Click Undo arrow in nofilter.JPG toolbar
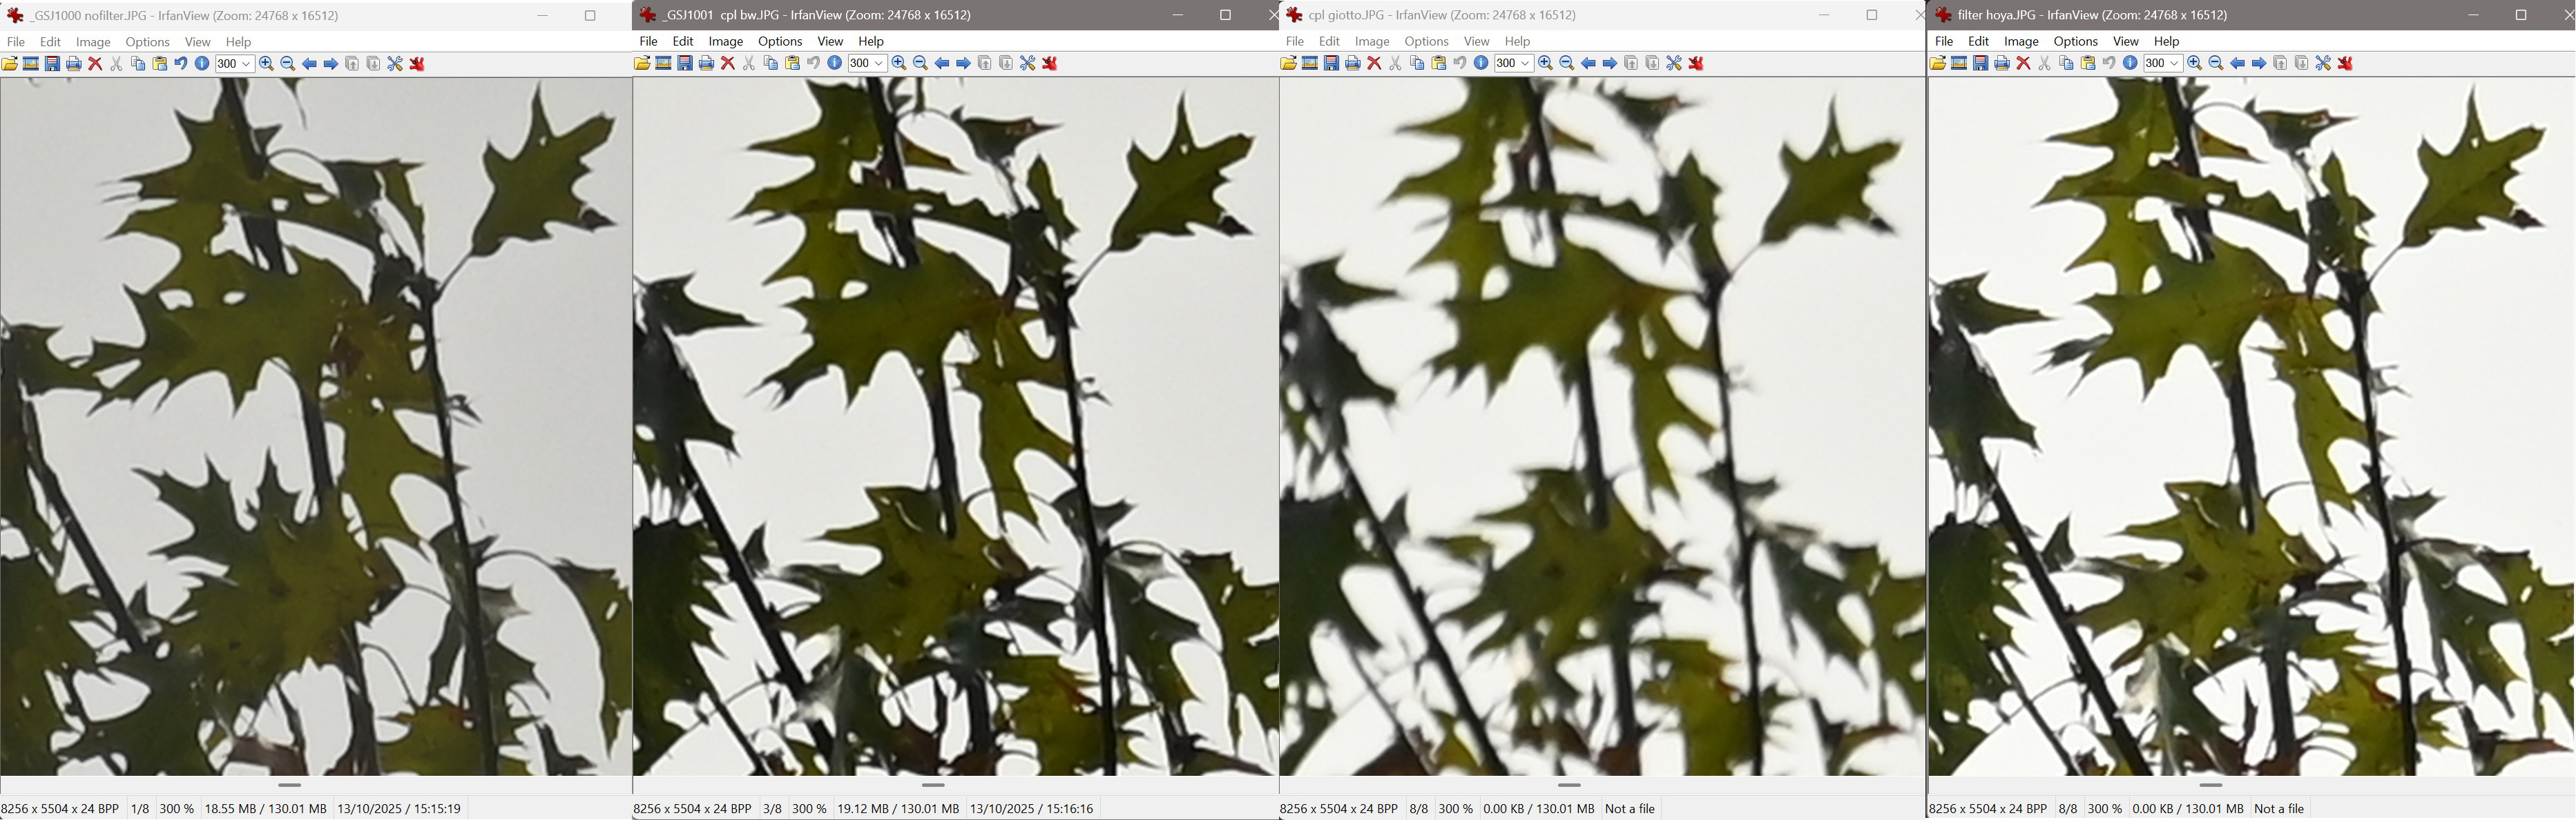The image size is (2576, 820). pos(181,64)
